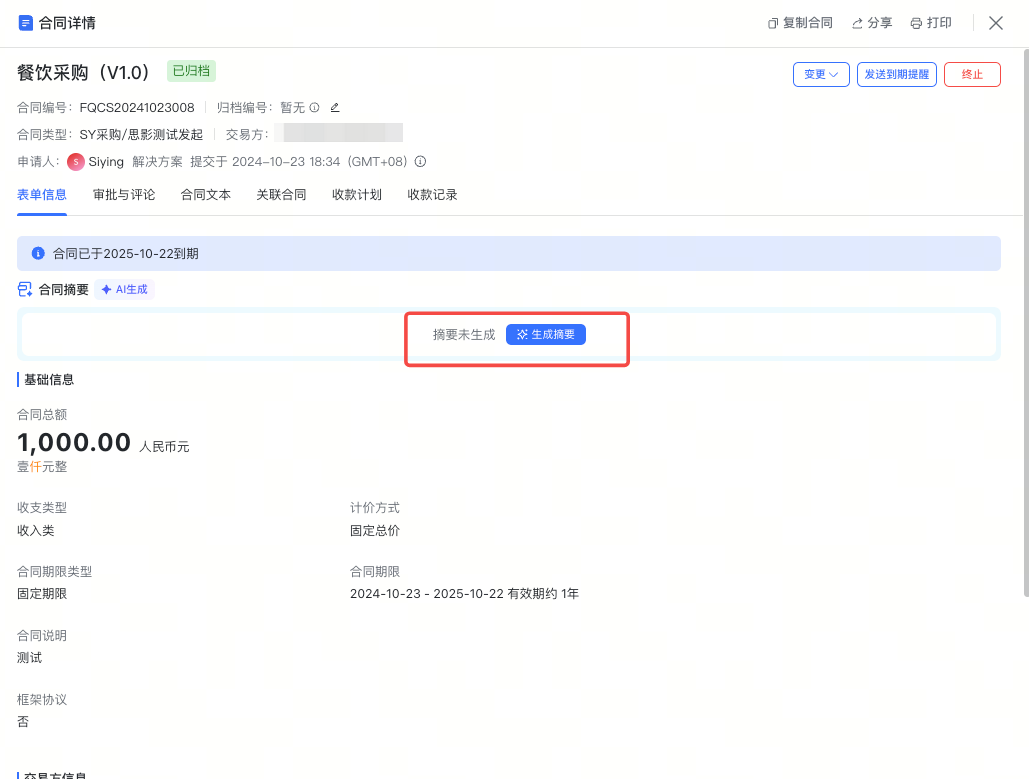Click the 固定总价 value
This screenshot has width=1029, height=779.
(x=375, y=530)
